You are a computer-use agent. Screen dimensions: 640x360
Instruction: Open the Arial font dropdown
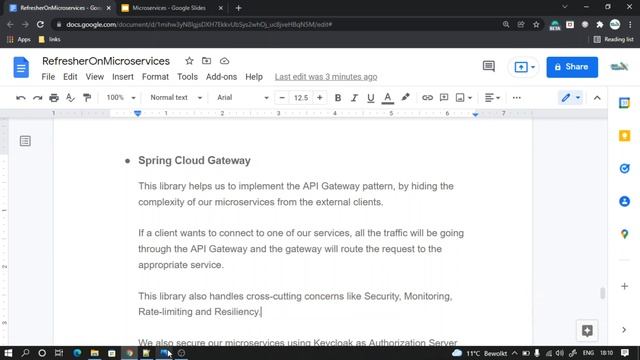(x=242, y=98)
